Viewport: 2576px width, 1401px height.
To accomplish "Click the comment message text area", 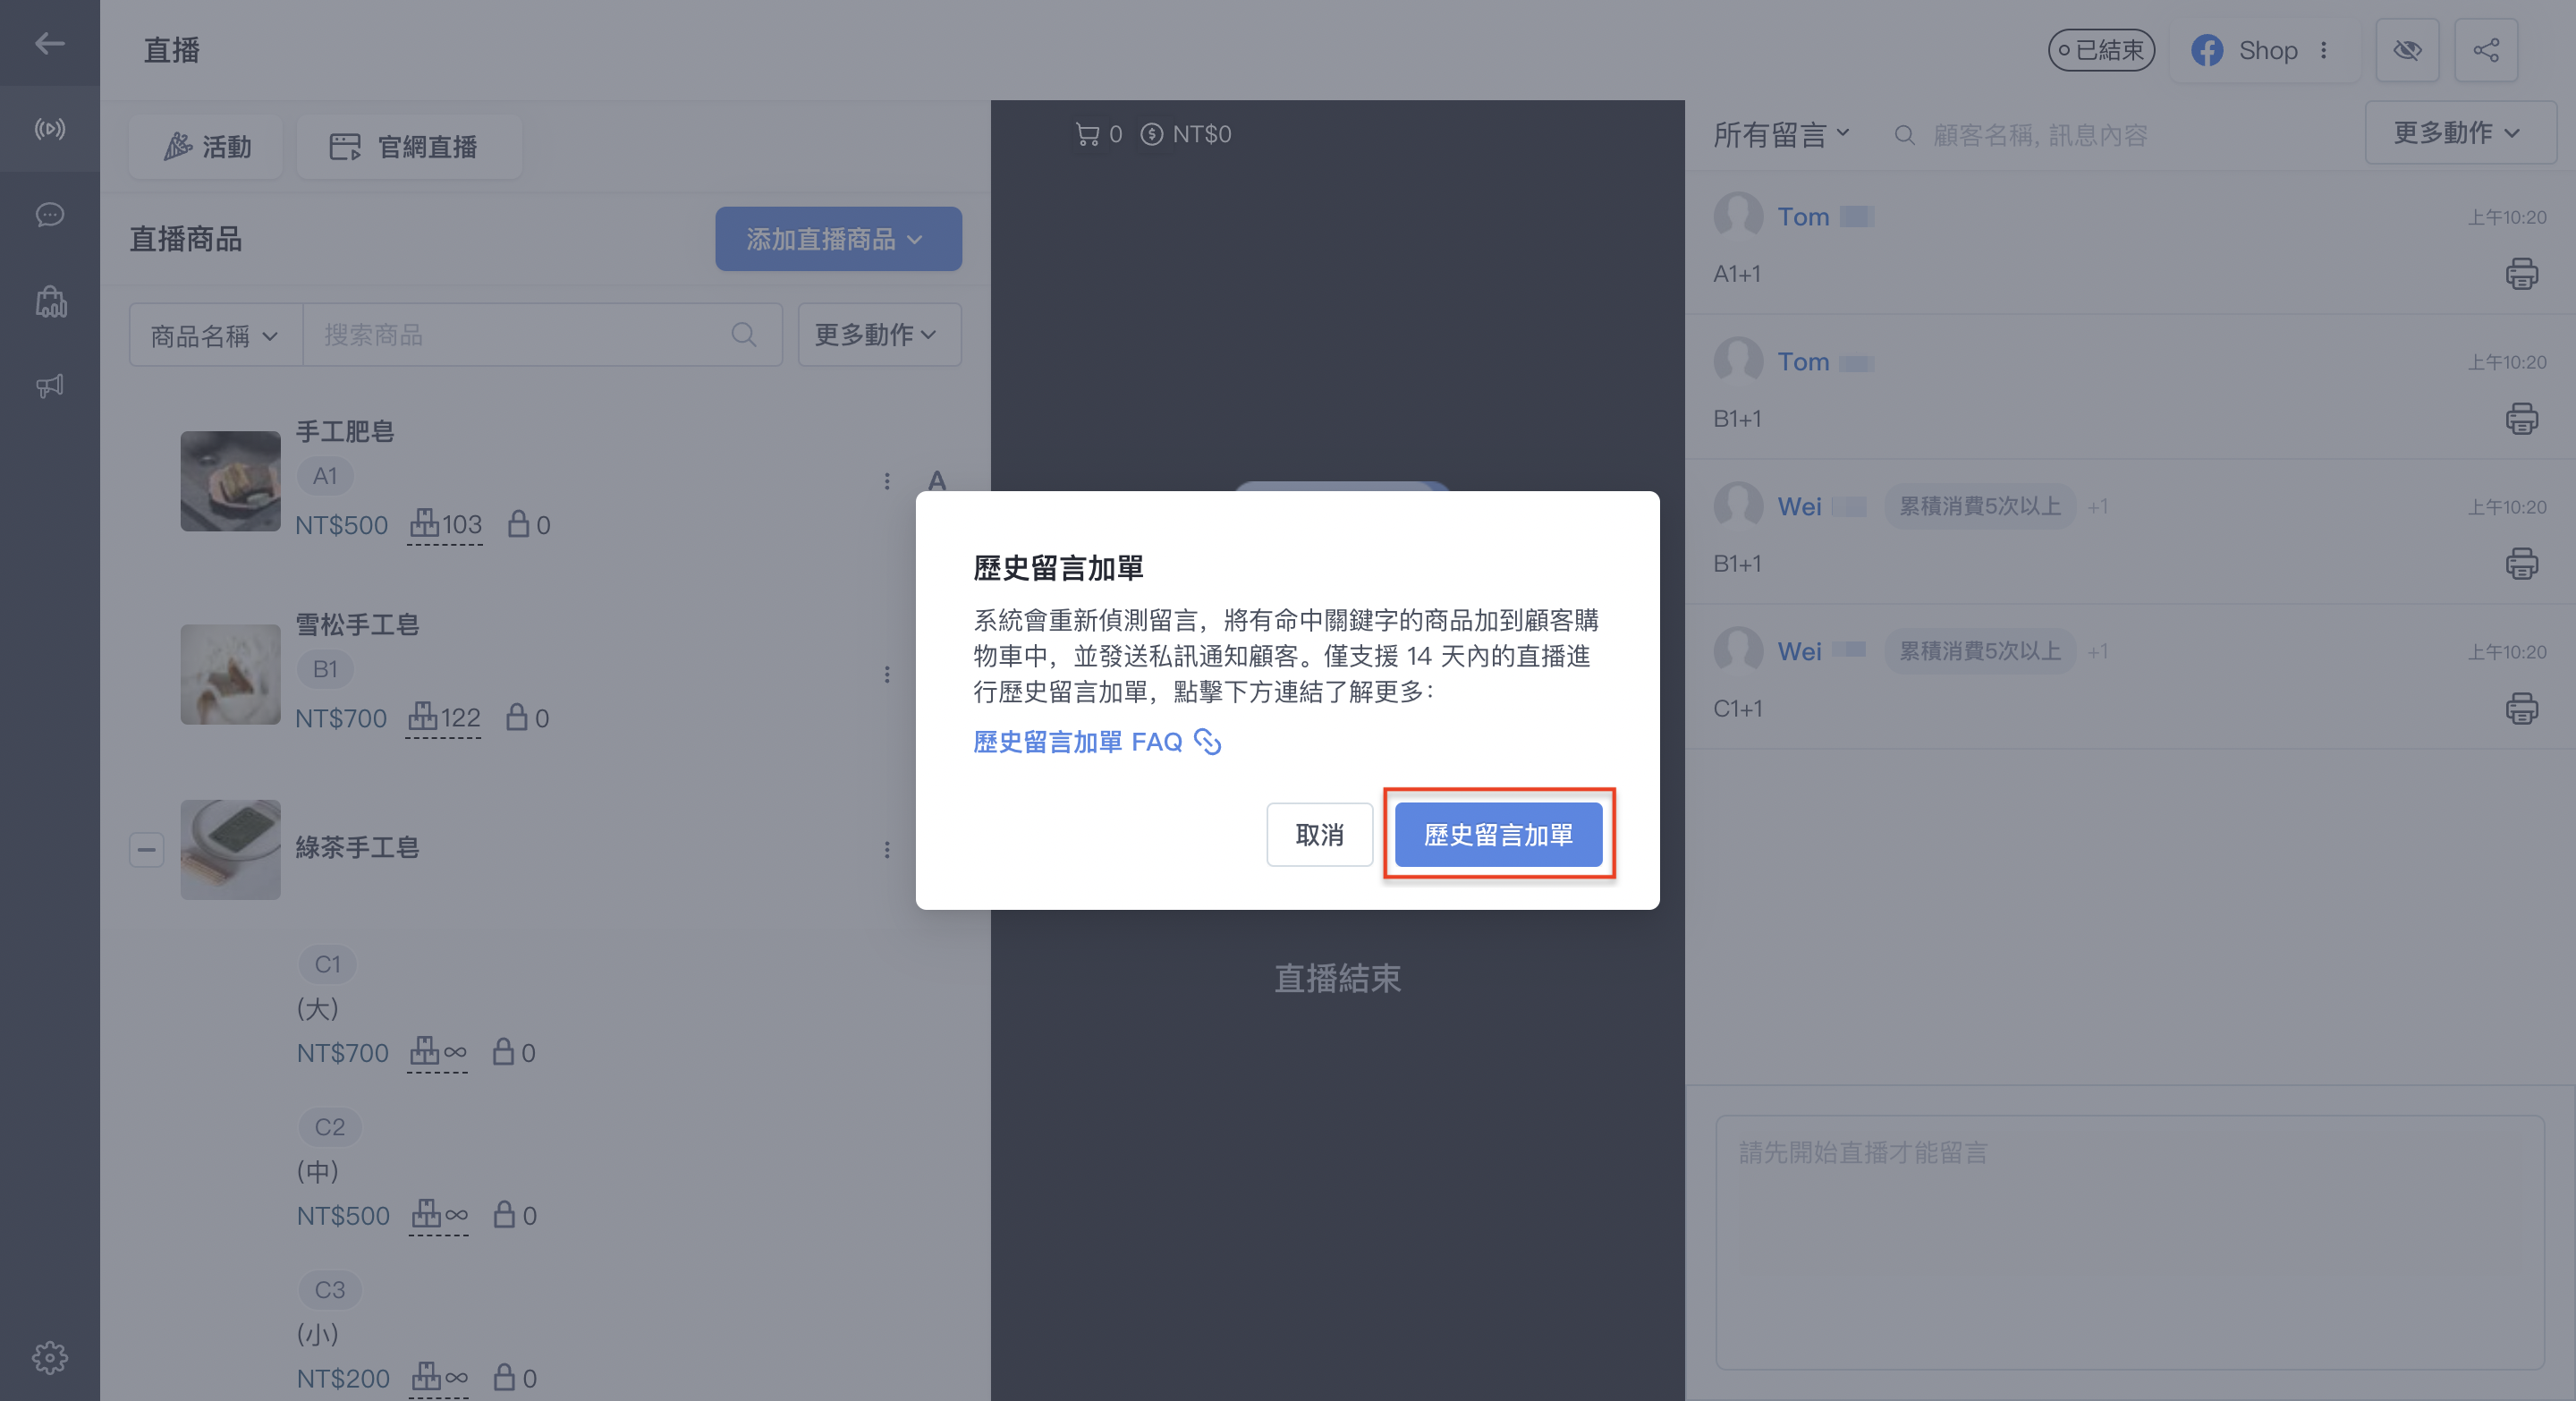I will tap(2130, 1242).
